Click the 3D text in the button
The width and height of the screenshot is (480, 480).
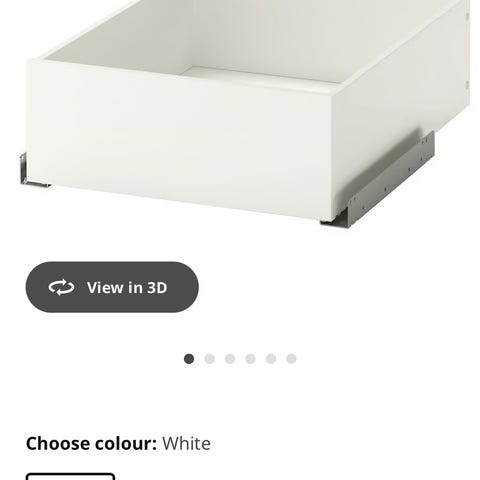pyautogui.click(x=157, y=287)
